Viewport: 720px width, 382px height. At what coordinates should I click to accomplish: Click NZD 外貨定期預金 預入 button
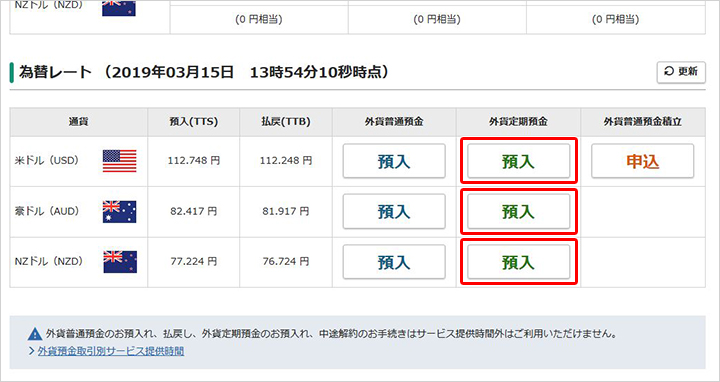click(x=518, y=262)
